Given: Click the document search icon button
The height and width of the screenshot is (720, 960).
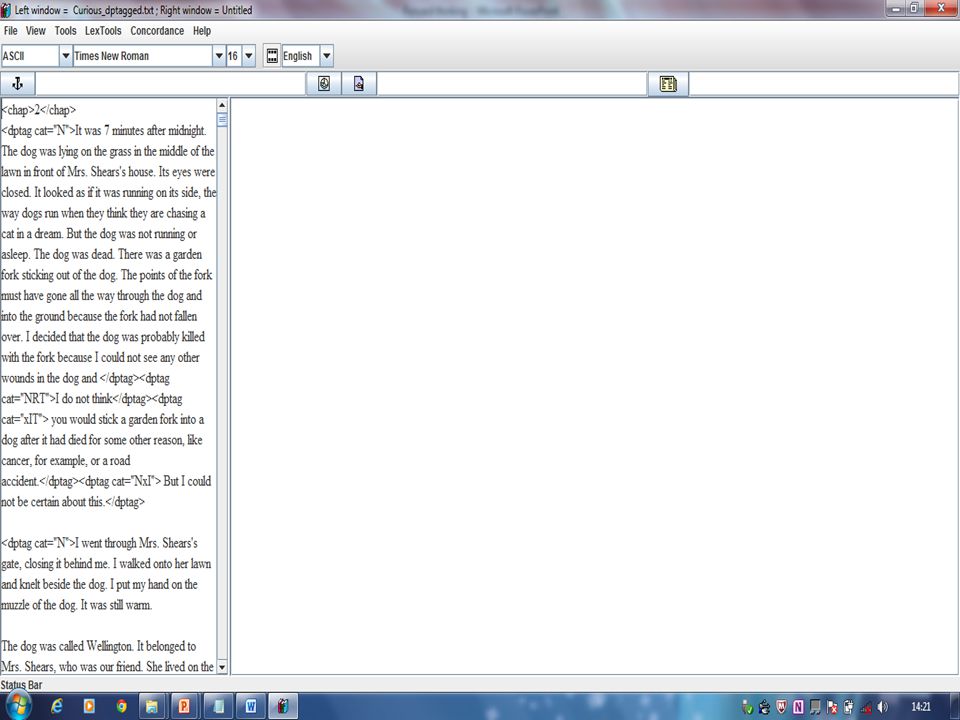Looking at the screenshot, I should click(359, 84).
